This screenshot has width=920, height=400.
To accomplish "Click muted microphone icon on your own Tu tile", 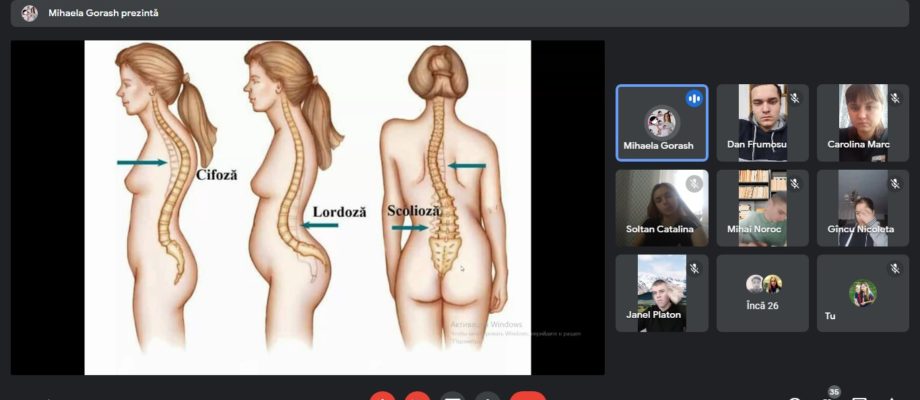I will 895,269.
